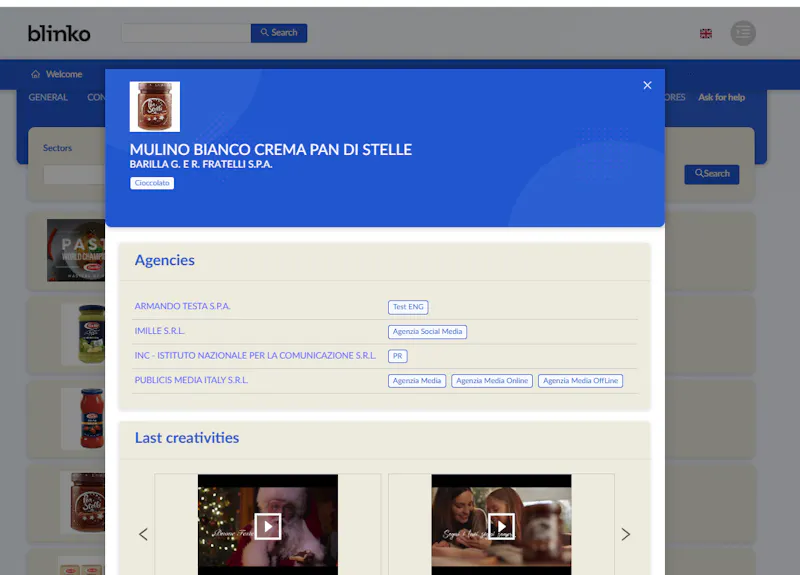The height and width of the screenshot is (575, 800).
Task: Open the GENERAL tab
Action: (48, 97)
